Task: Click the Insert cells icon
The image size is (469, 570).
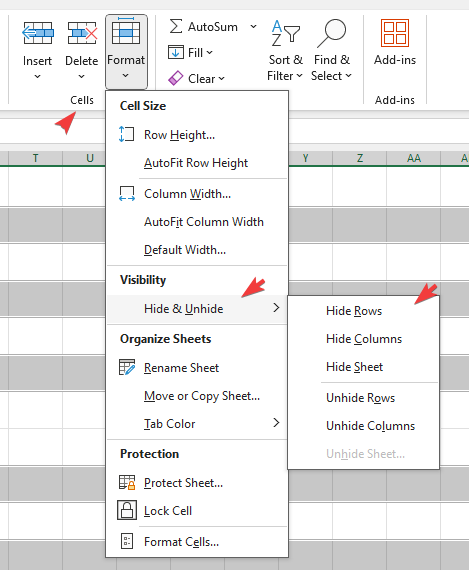Action: [x=38, y=33]
